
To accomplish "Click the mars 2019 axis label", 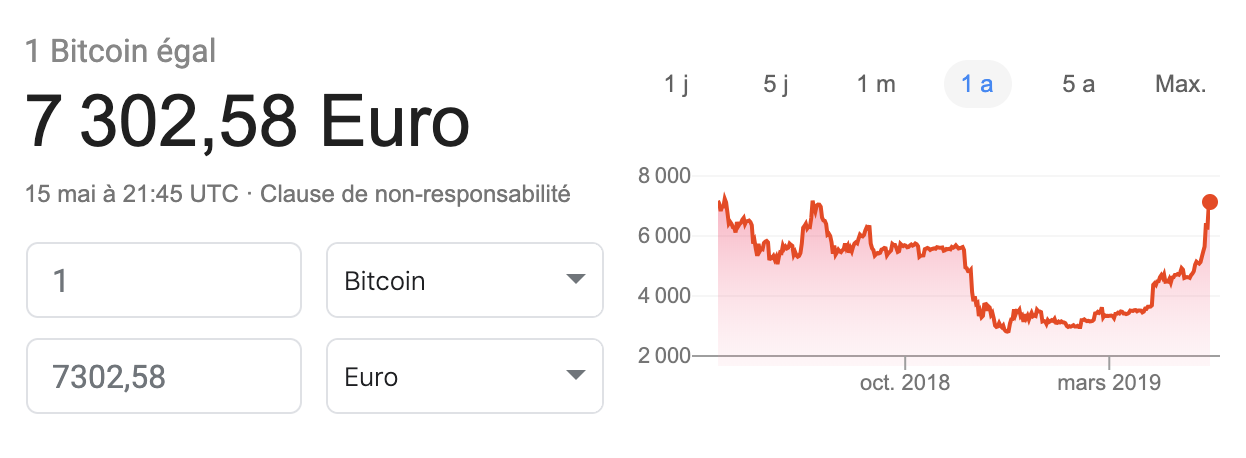I will coord(1109,383).
